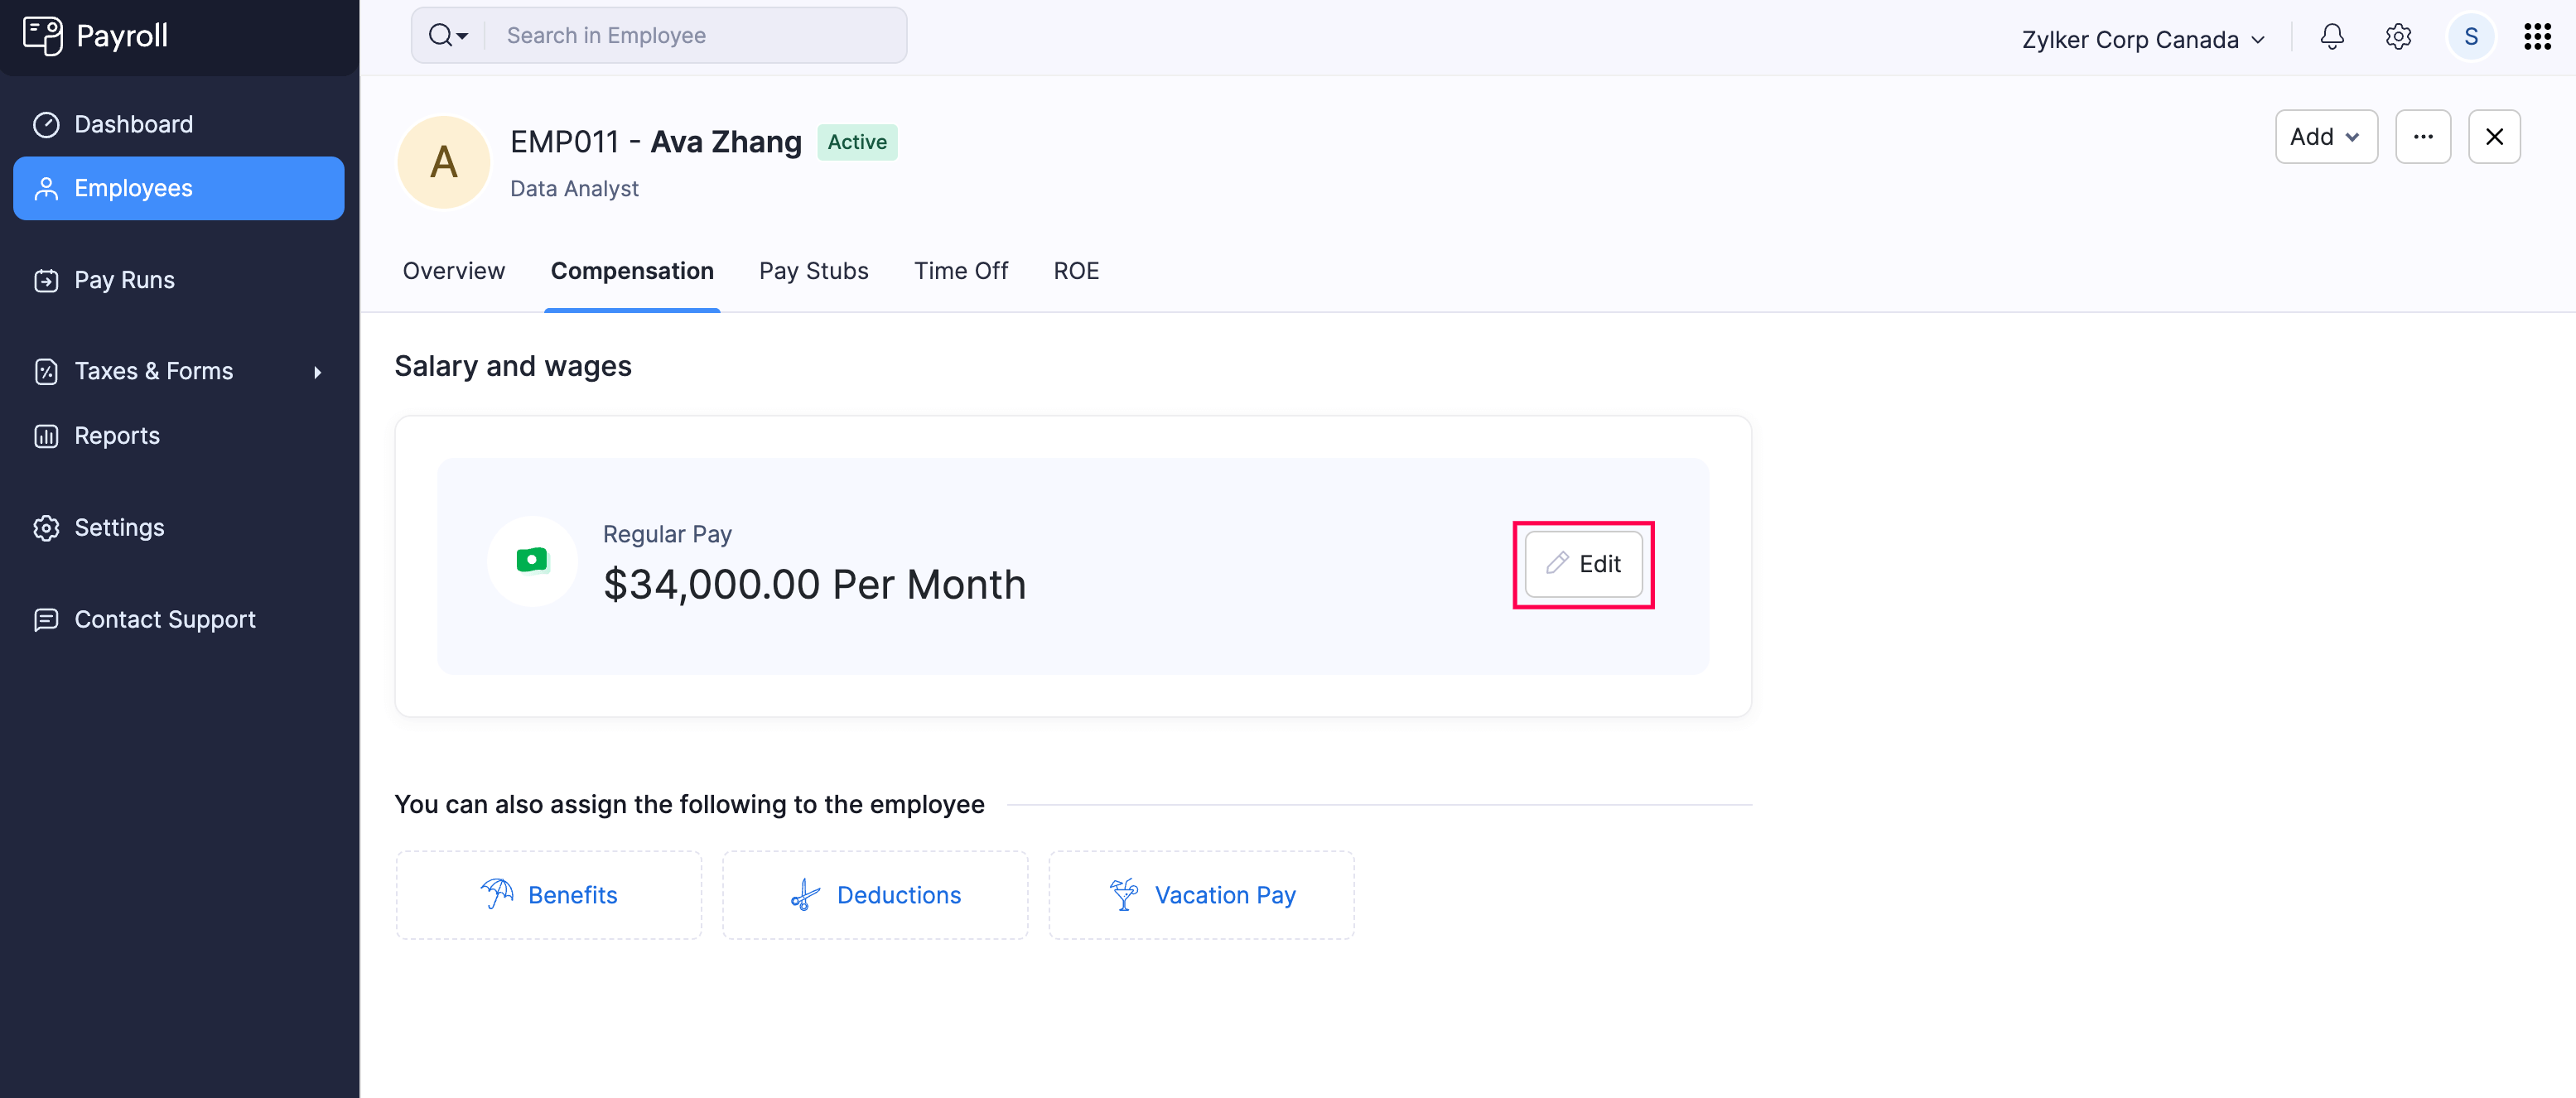Open the search category selector

[449, 35]
